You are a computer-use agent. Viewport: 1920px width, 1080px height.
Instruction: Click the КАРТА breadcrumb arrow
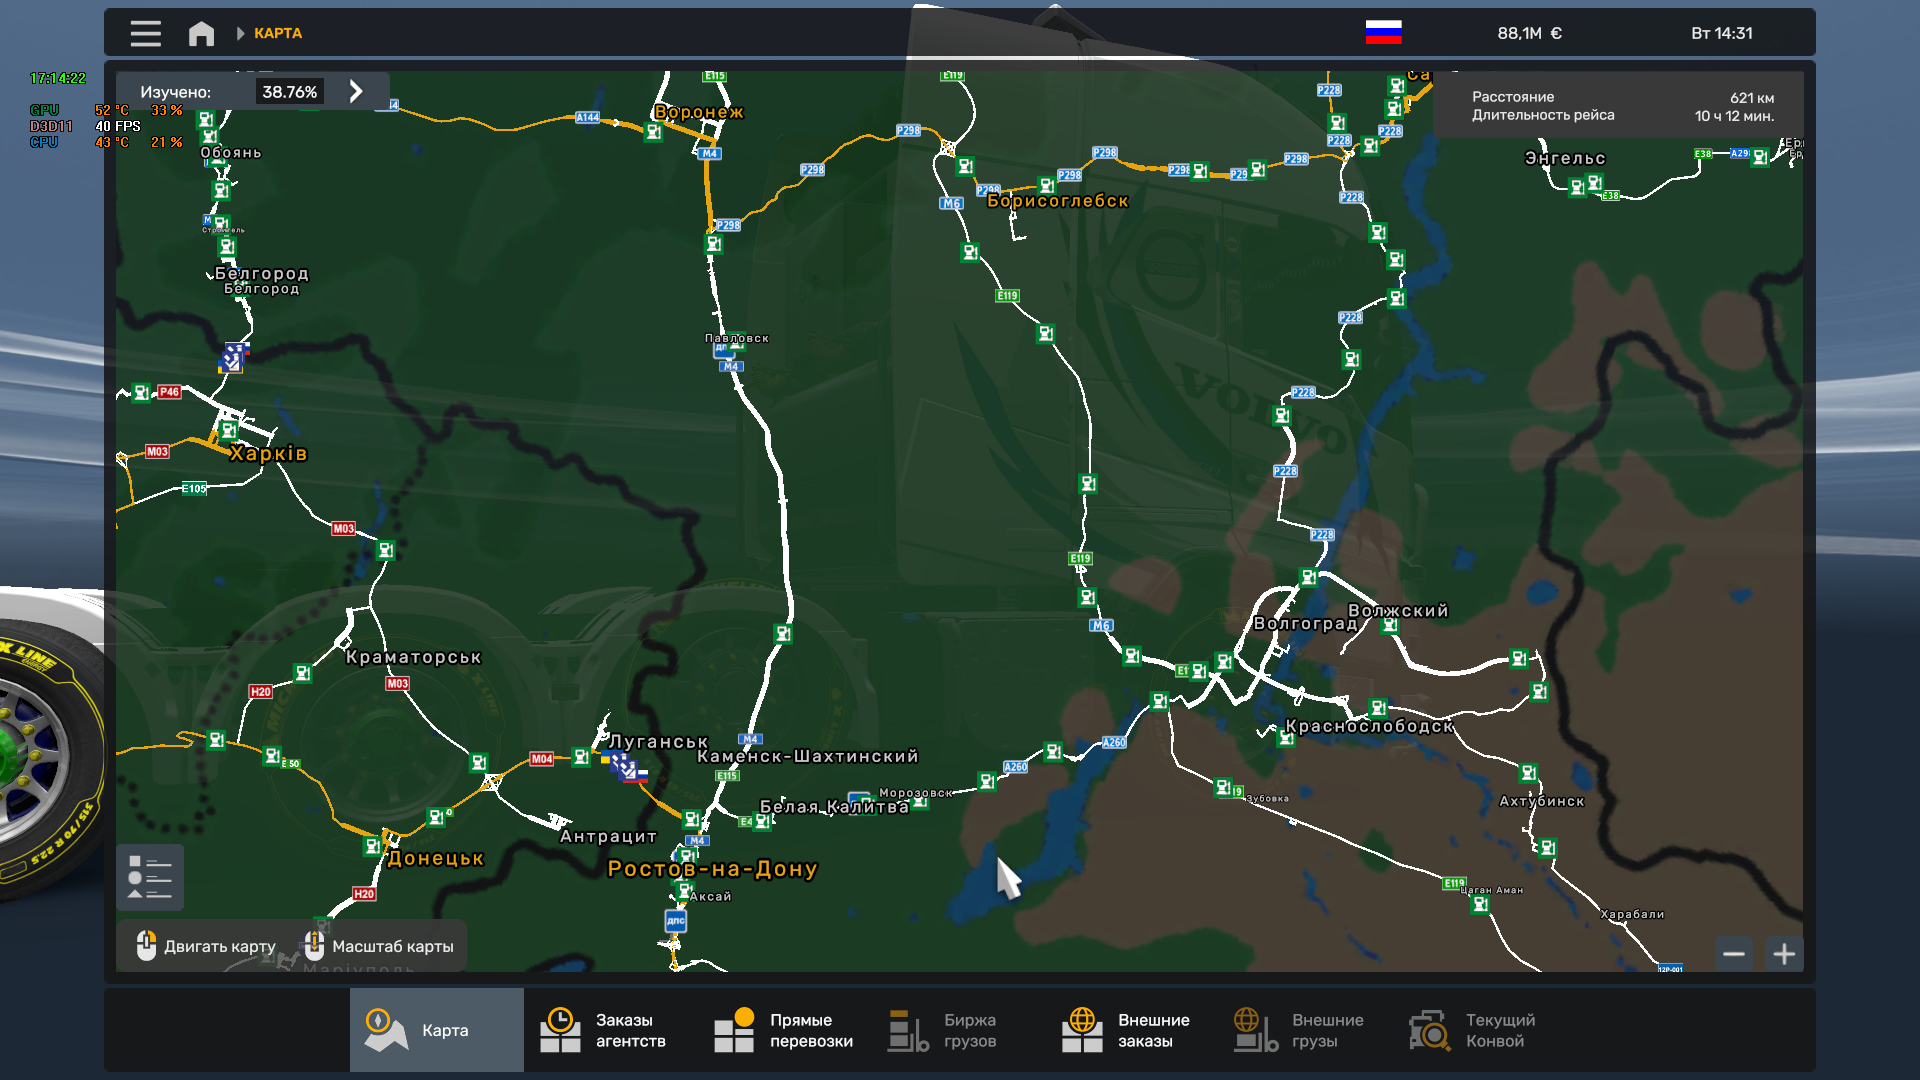[241, 33]
